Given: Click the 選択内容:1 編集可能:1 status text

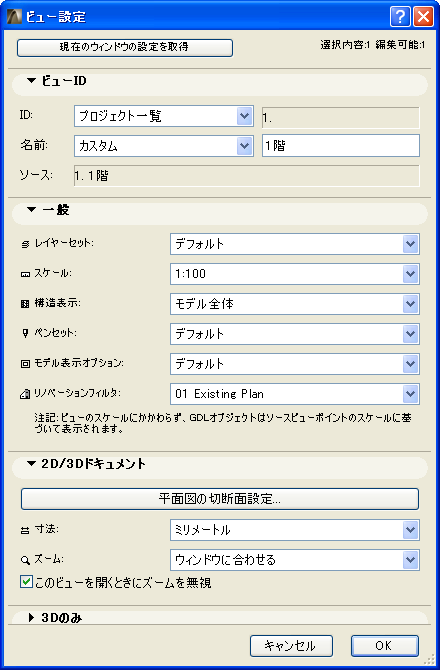Looking at the screenshot, I should [373, 45].
